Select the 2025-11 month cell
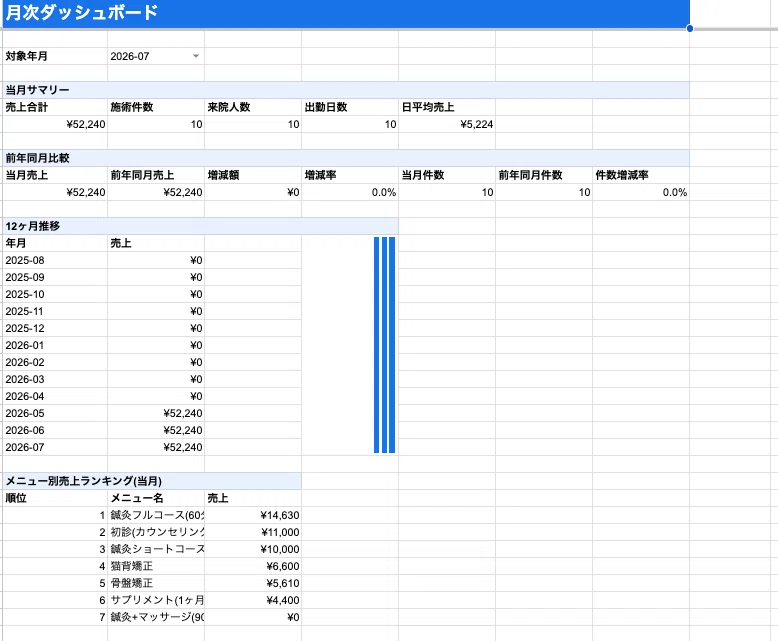778x641 pixels. coord(55,311)
